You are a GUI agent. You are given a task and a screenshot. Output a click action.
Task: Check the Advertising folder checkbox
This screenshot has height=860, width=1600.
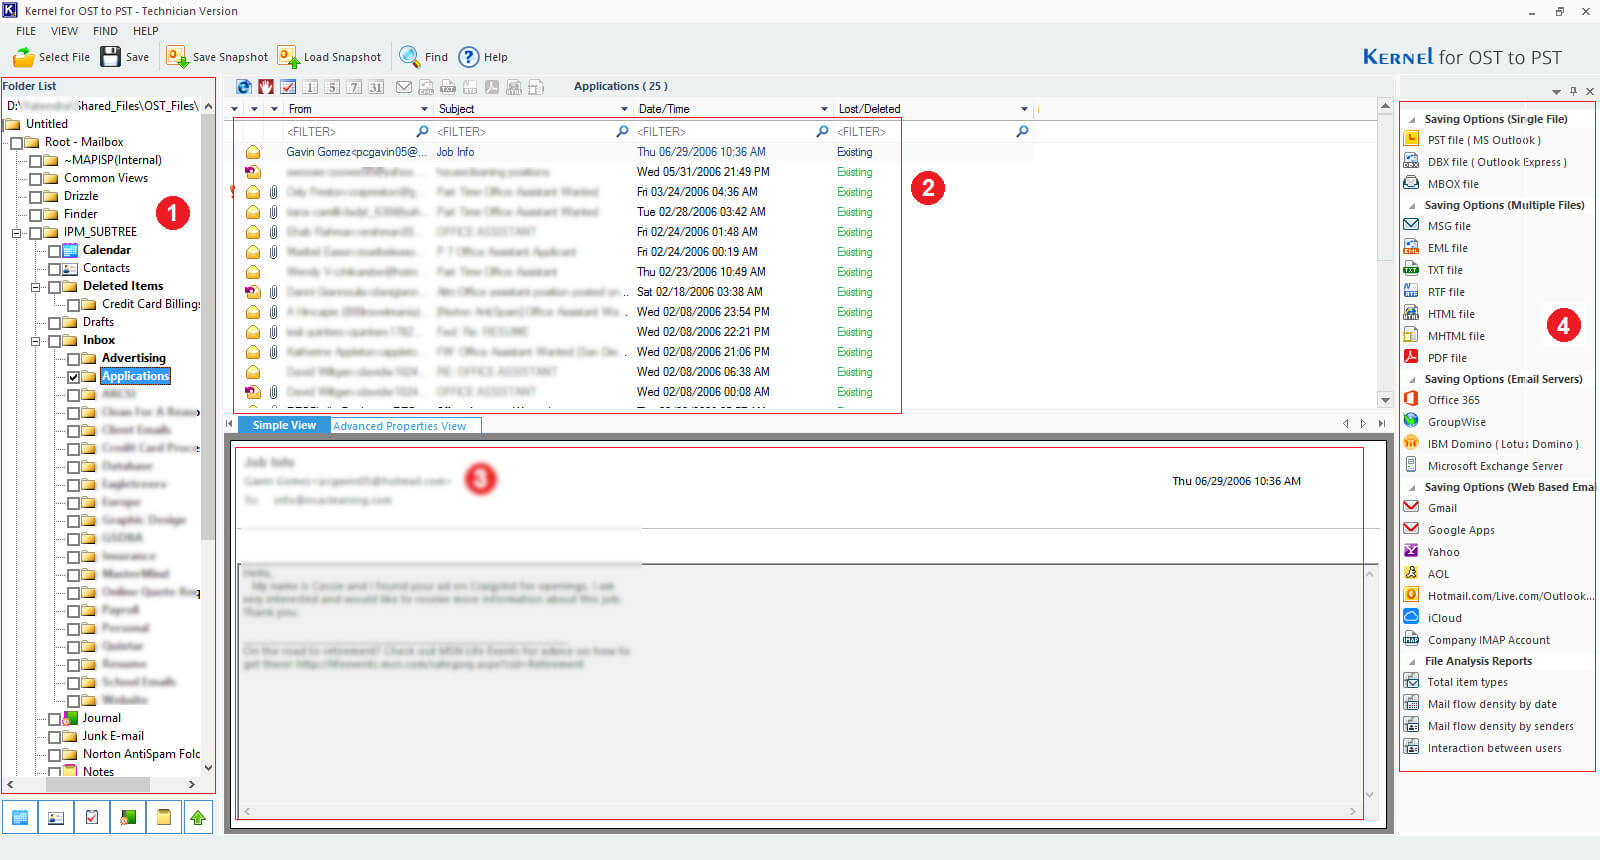click(74, 359)
